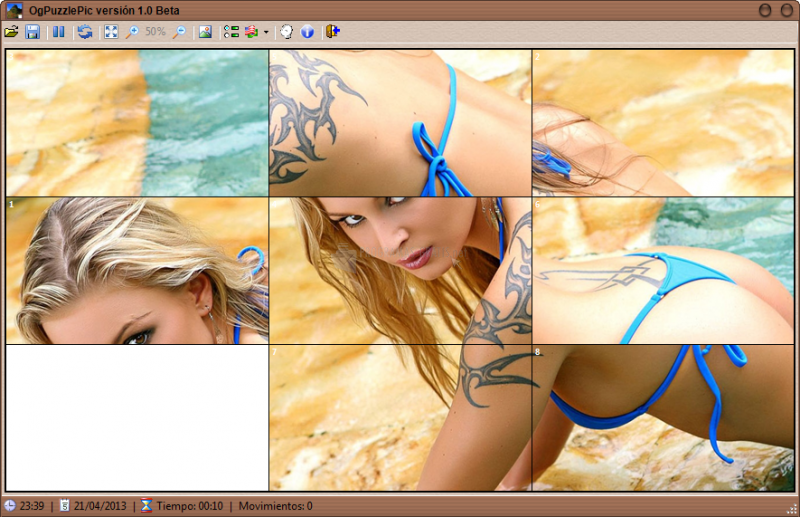The height and width of the screenshot is (517, 800).
Task: Click the Movimientos: 0 counter
Action: [276, 506]
